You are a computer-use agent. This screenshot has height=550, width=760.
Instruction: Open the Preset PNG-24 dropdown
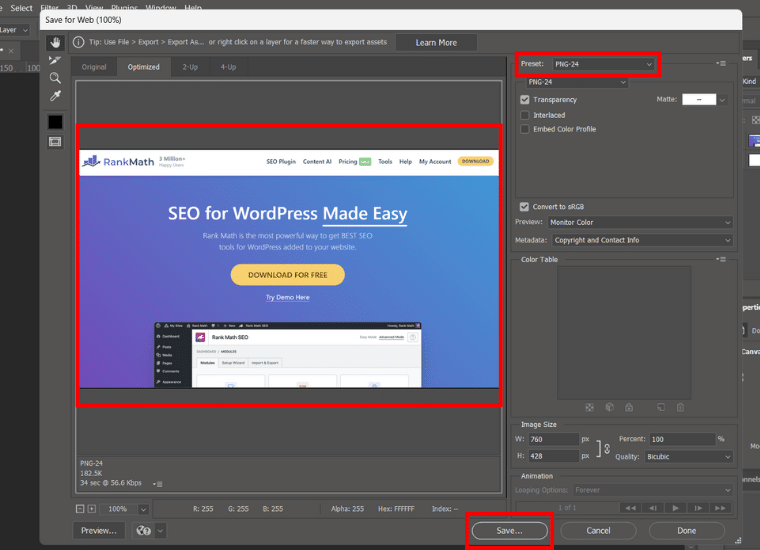603,64
